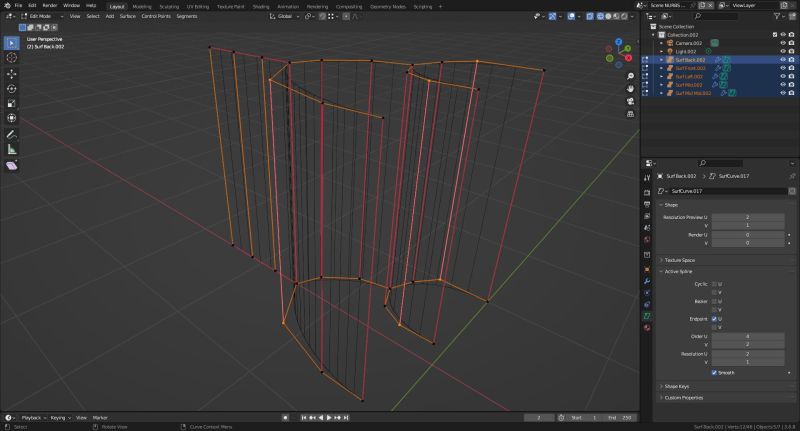Hide Light.002 with its eye icon
800x431 pixels.
click(783, 52)
